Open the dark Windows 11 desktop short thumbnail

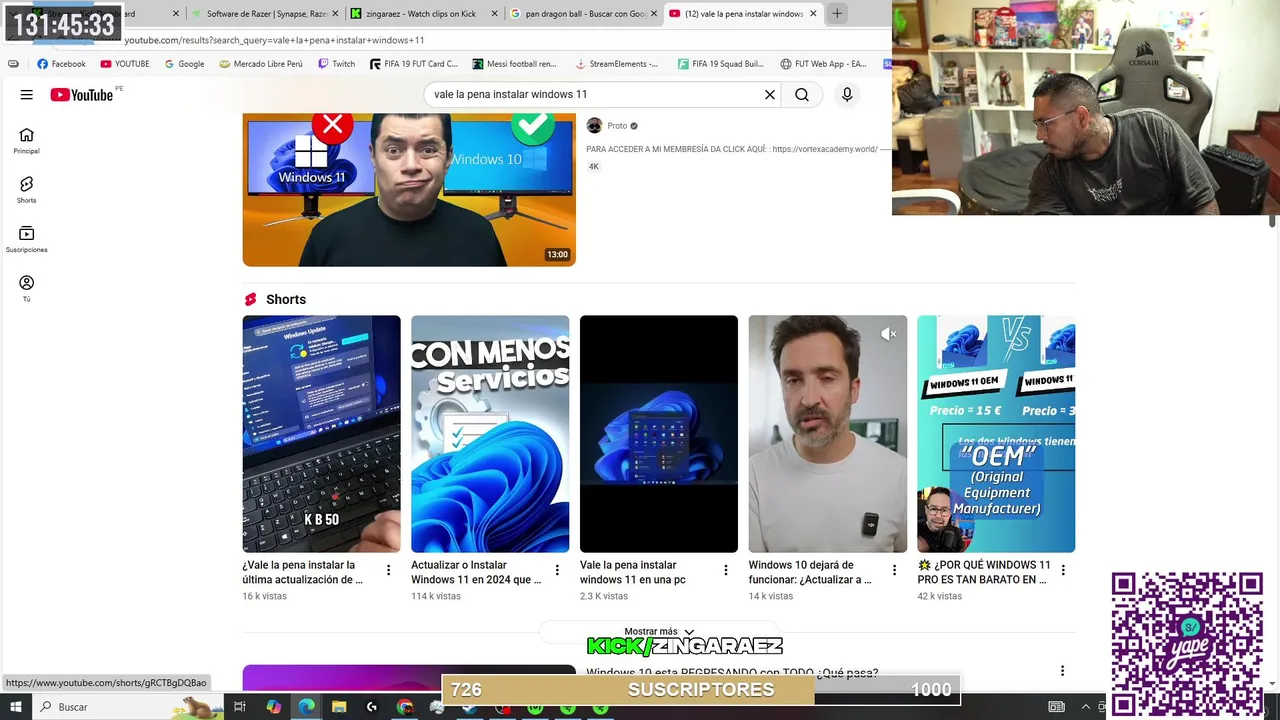pyautogui.click(x=659, y=434)
